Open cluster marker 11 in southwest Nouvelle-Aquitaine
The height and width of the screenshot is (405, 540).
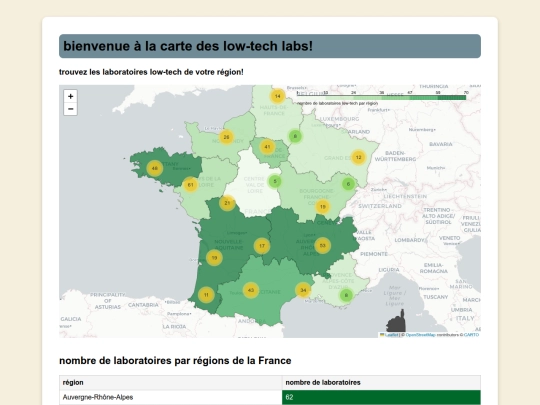[x=206, y=295]
